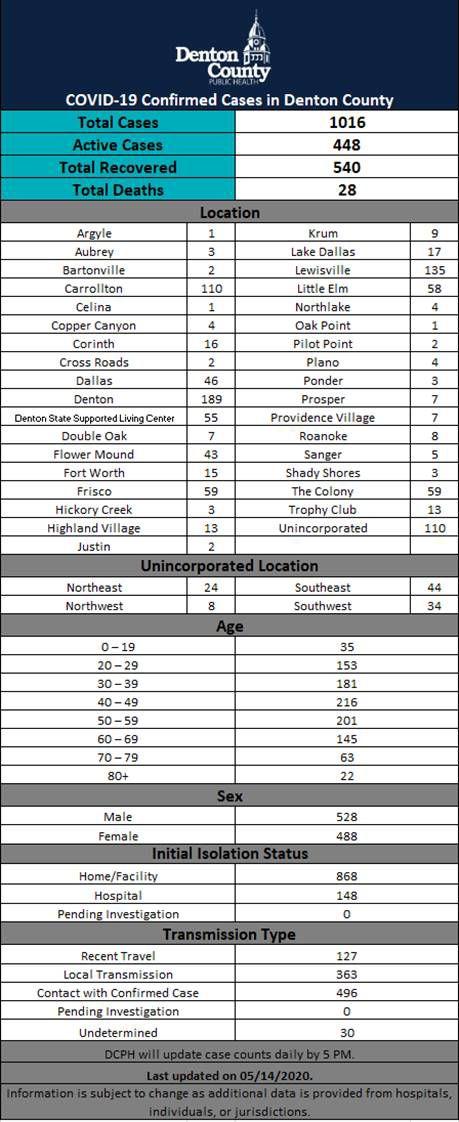Select the Total Deaths teal cell
Screen dimensions: 459x1122
pos(117,190)
